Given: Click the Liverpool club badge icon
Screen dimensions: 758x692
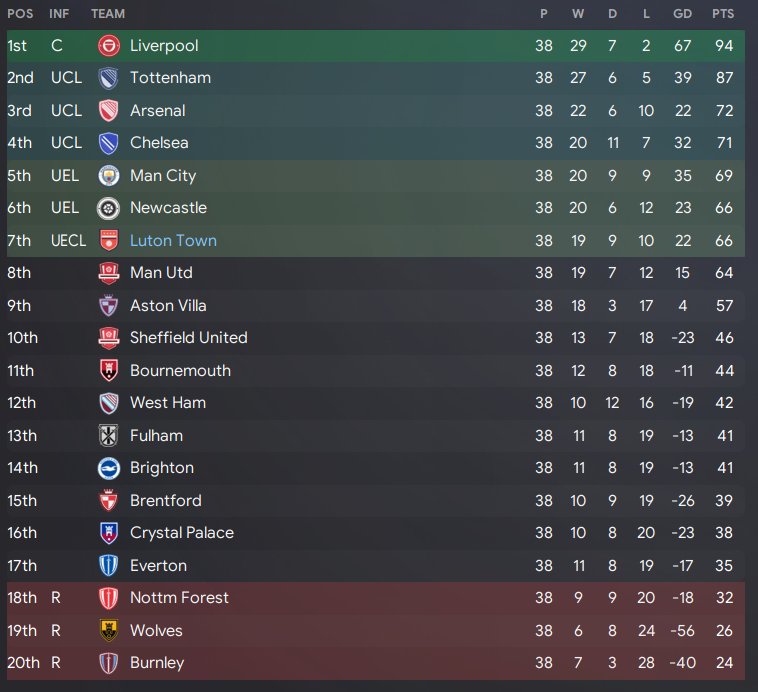Looking at the screenshot, I should [109, 46].
